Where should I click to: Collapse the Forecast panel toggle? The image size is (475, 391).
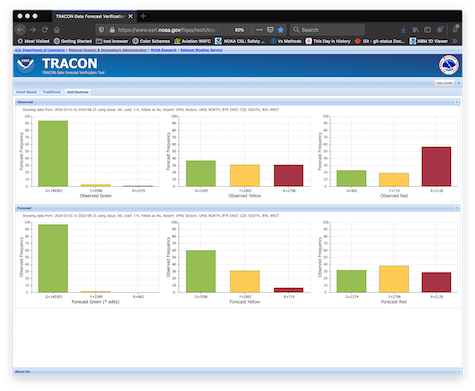457,208
